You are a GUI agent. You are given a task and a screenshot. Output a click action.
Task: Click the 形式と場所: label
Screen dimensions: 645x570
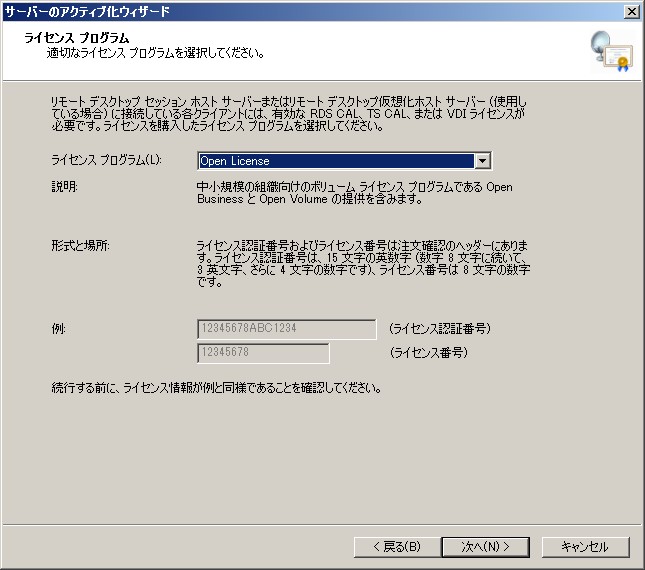tap(79, 245)
